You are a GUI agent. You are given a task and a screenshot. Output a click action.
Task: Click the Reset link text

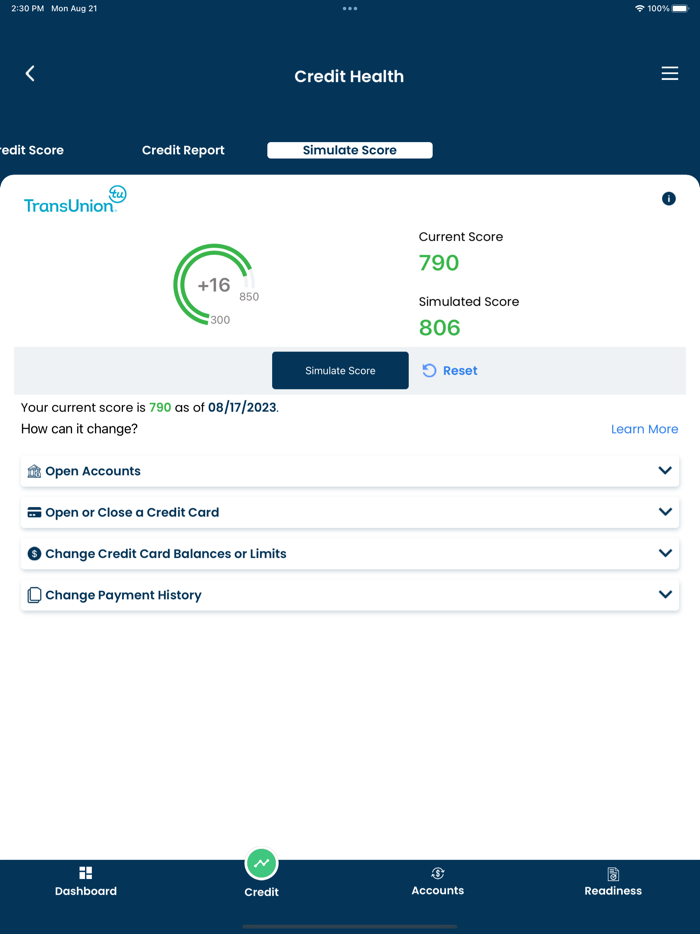(460, 371)
